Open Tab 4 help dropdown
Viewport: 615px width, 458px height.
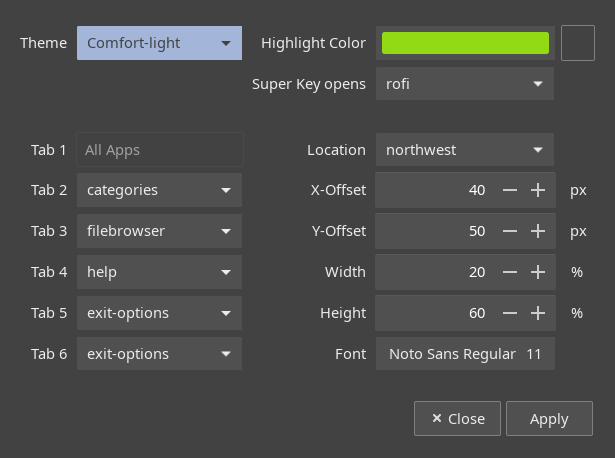159,272
